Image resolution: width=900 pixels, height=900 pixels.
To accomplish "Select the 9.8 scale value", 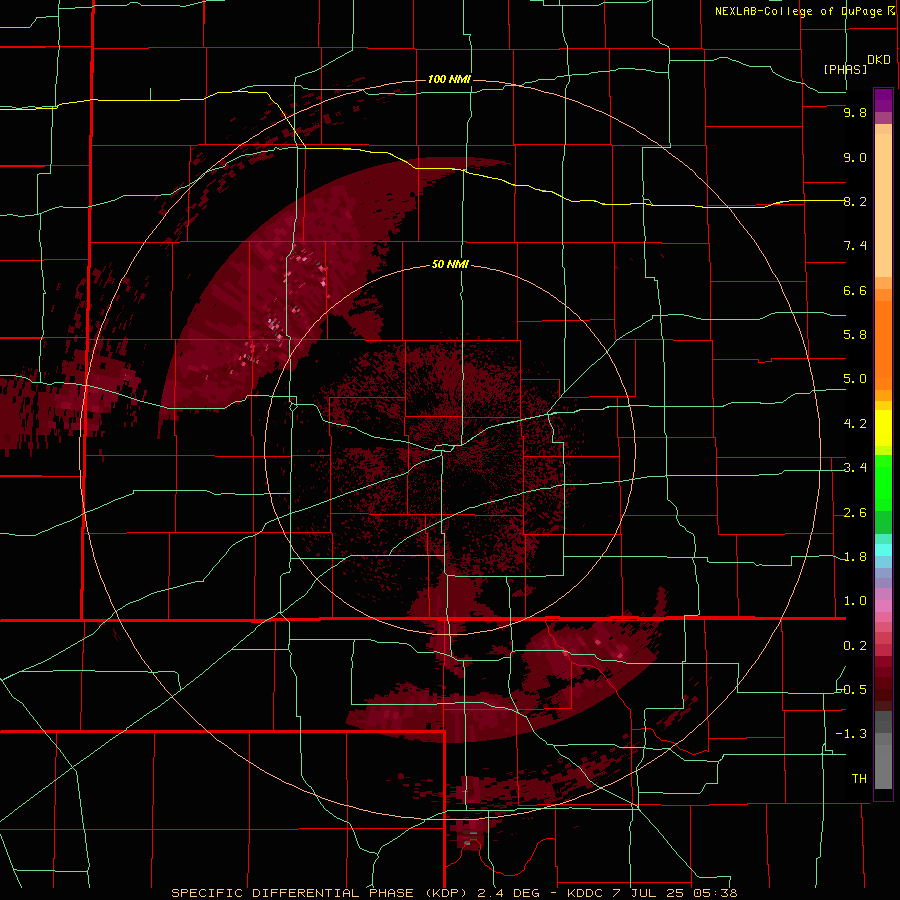I will [855, 113].
